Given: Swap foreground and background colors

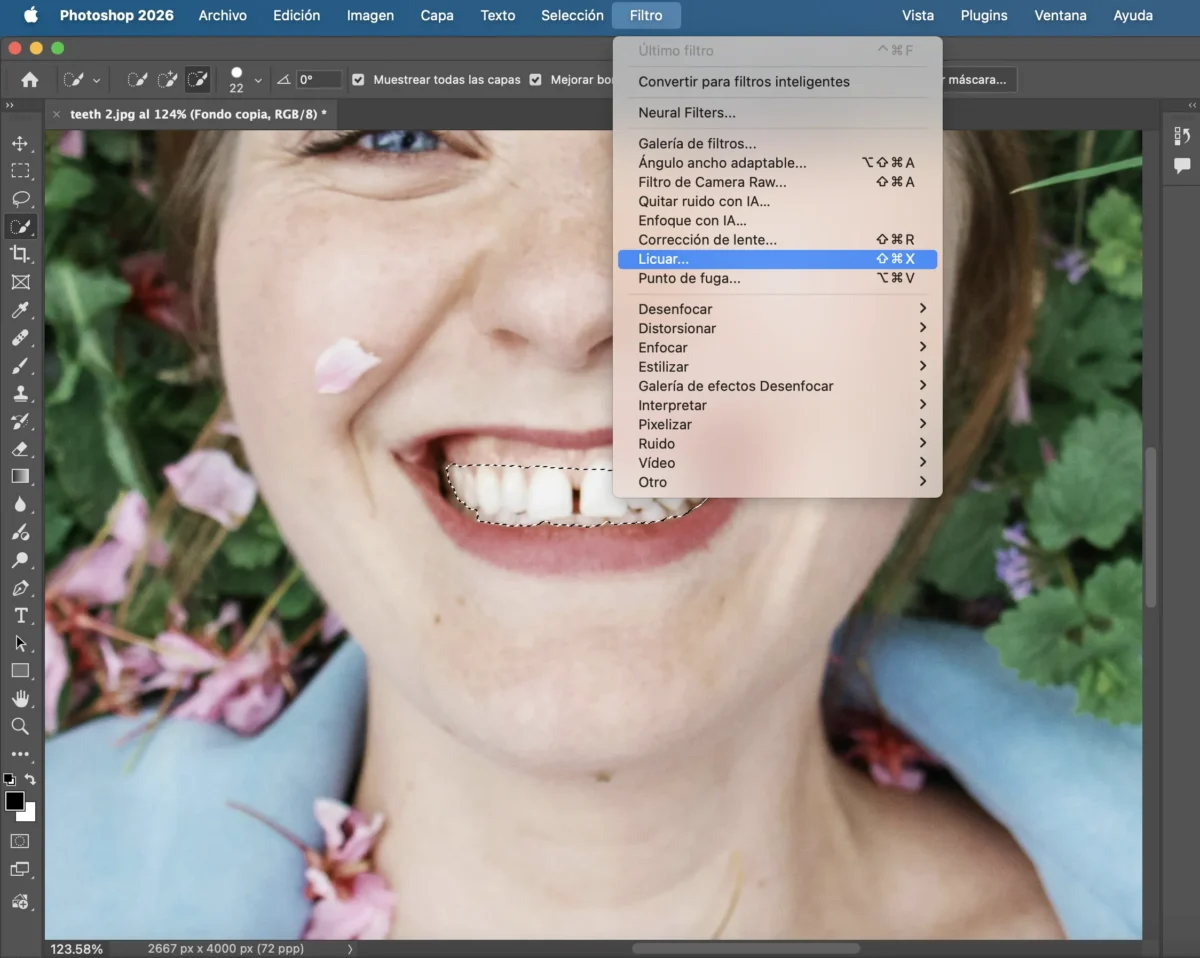Looking at the screenshot, I should point(31,779).
